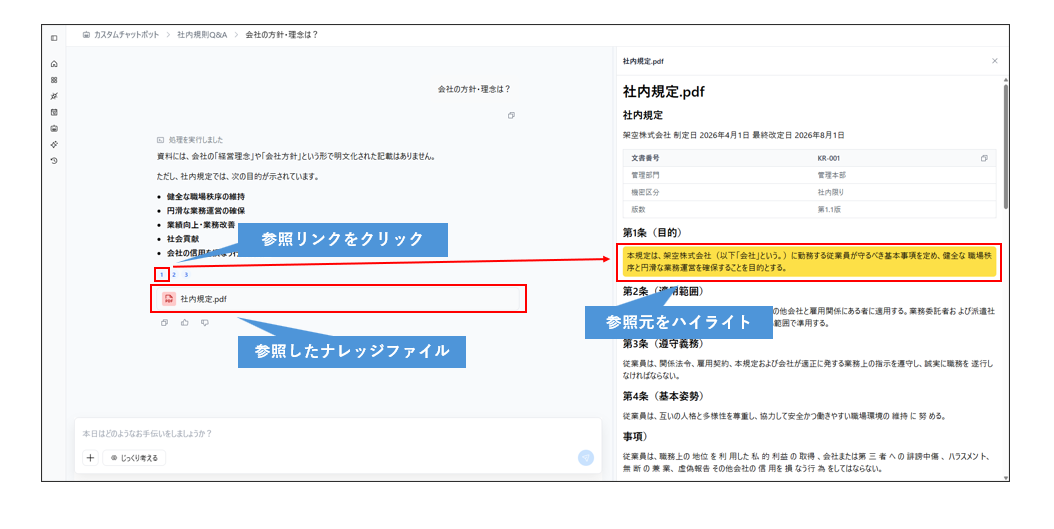This screenshot has width=1054, height=529.
Task: Go to カスタムチャットボット in breadcrumb
Action: pos(126,34)
